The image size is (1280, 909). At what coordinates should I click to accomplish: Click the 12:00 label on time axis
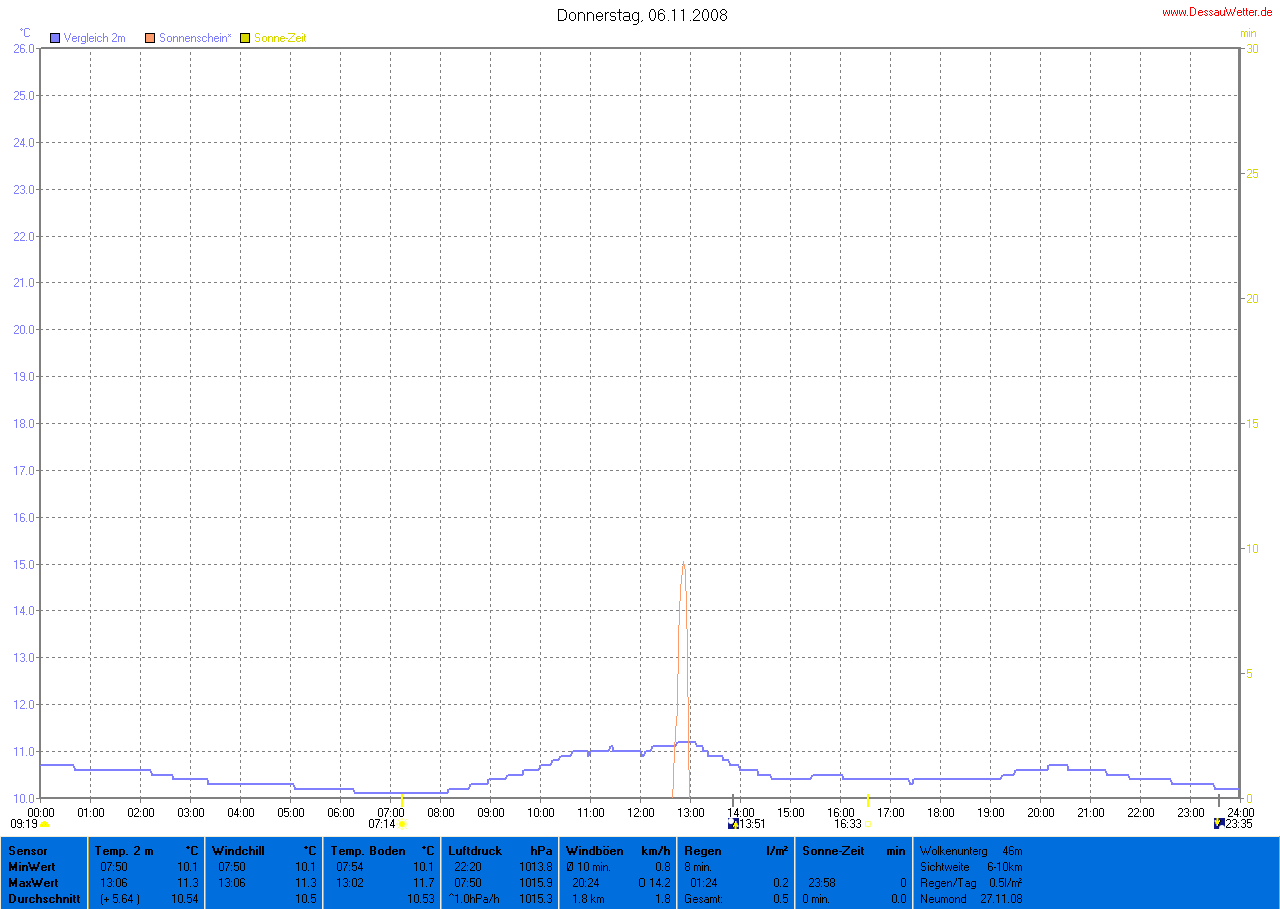tap(640, 811)
